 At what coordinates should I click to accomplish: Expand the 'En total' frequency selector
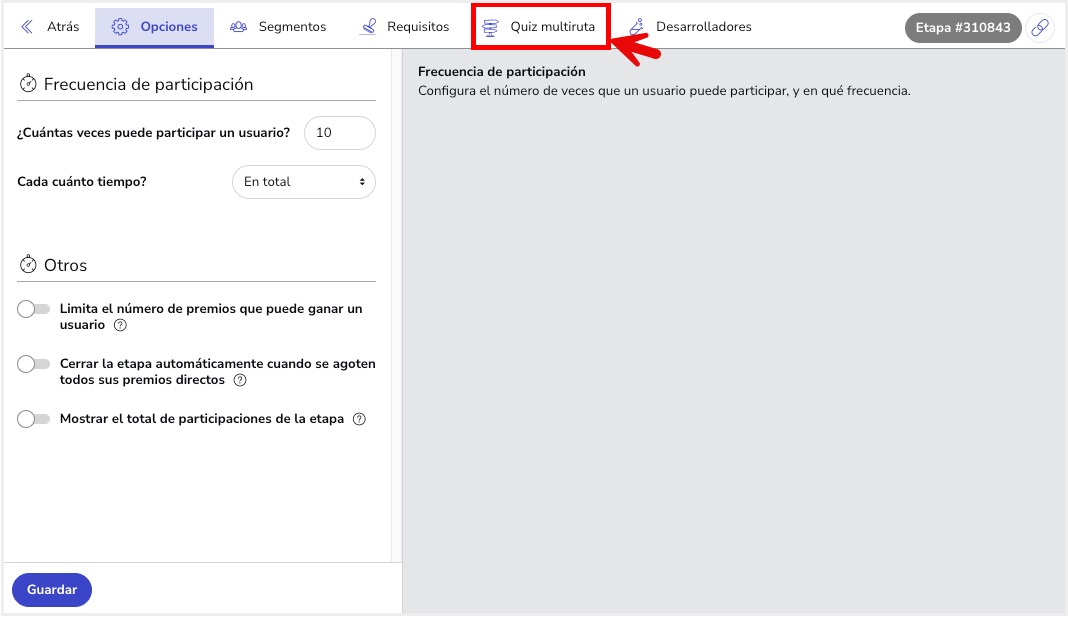pyautogui.click(x=303, y=181)
